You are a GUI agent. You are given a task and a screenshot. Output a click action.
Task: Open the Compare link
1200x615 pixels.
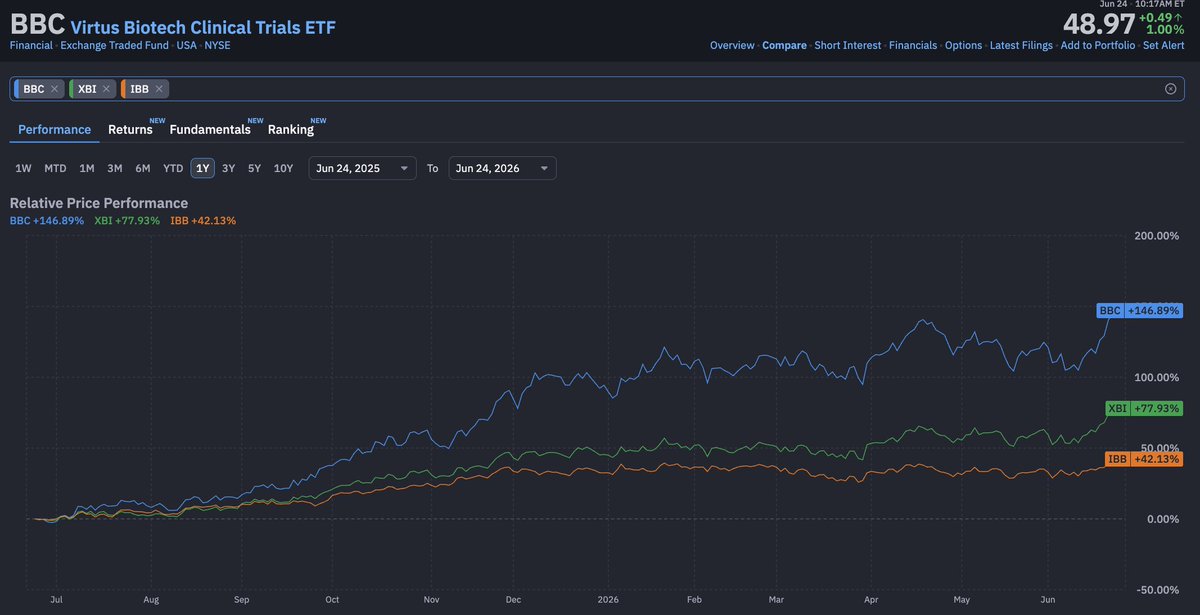pyautogui.click(x=784, y=46)
